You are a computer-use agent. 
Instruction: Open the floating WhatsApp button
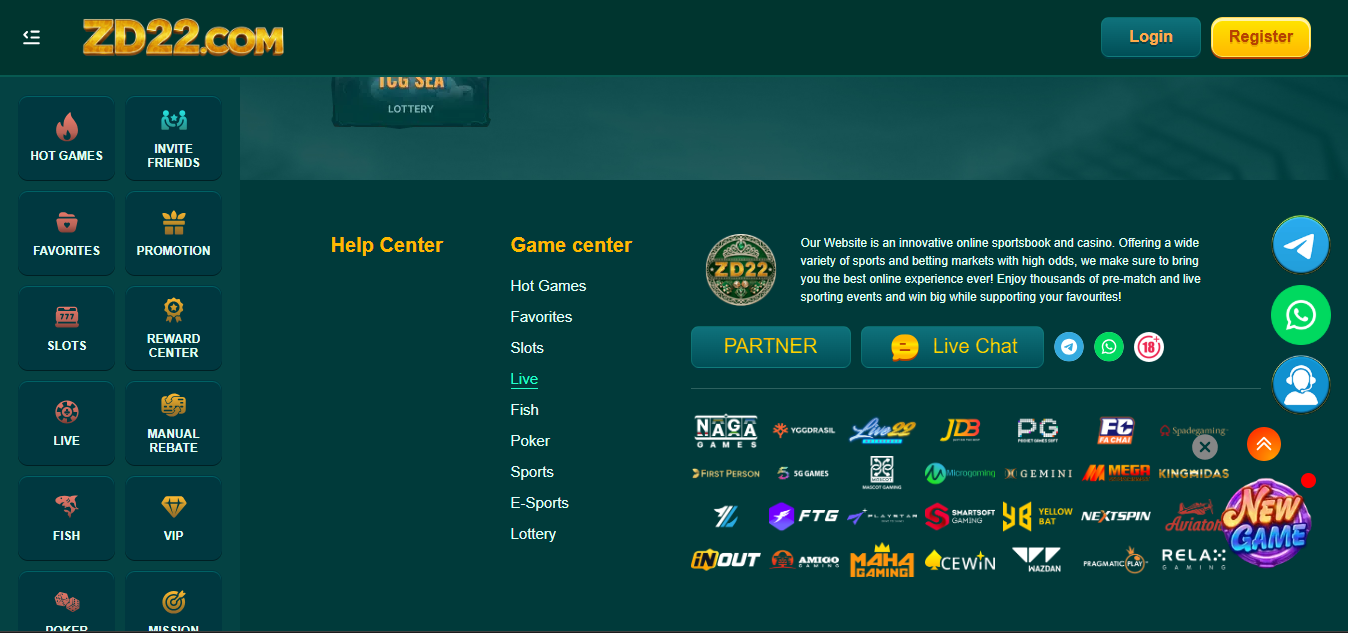1300,315
